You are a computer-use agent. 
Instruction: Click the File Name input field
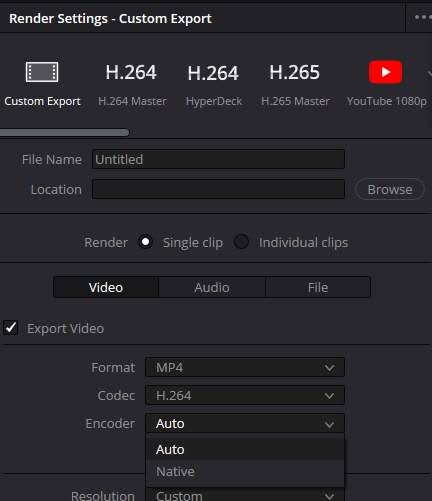point(218,159)
